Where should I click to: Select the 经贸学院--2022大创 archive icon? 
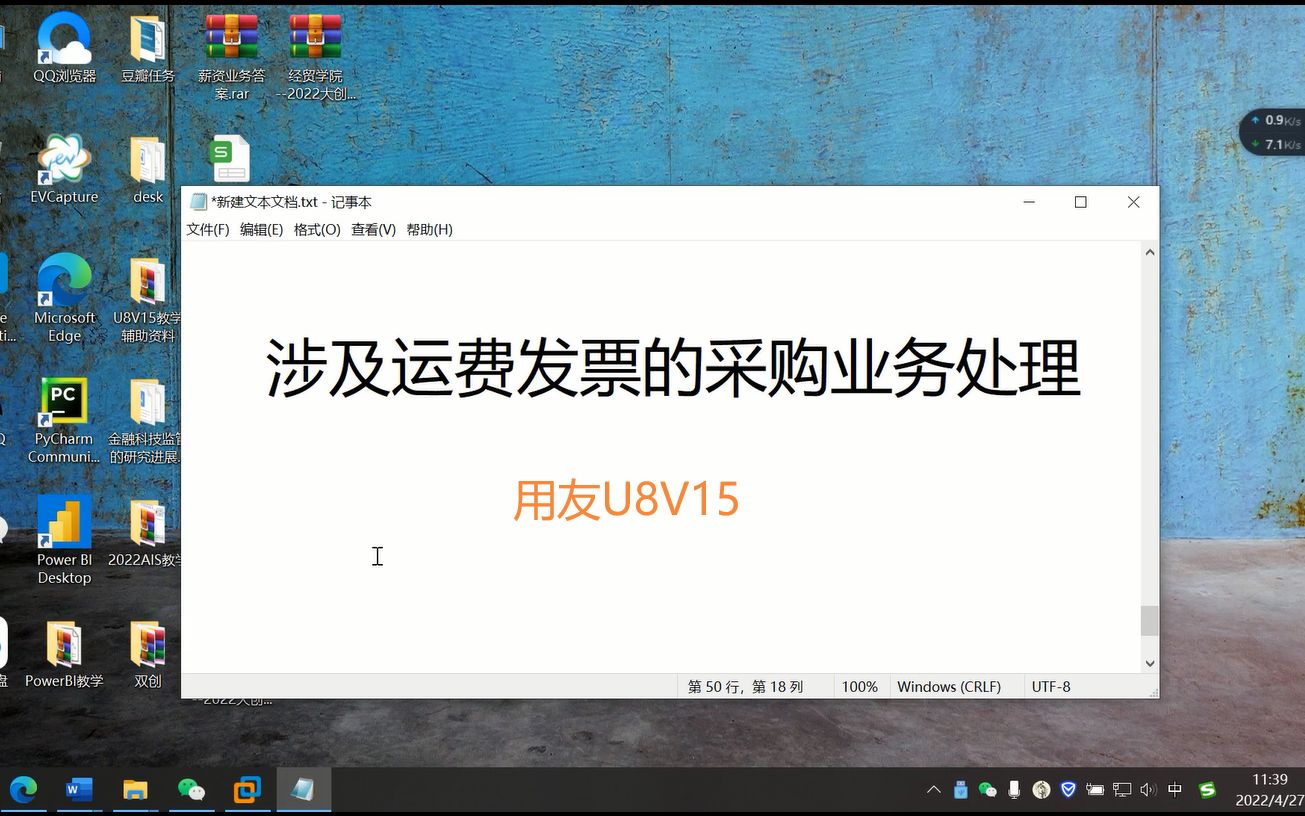316,56
